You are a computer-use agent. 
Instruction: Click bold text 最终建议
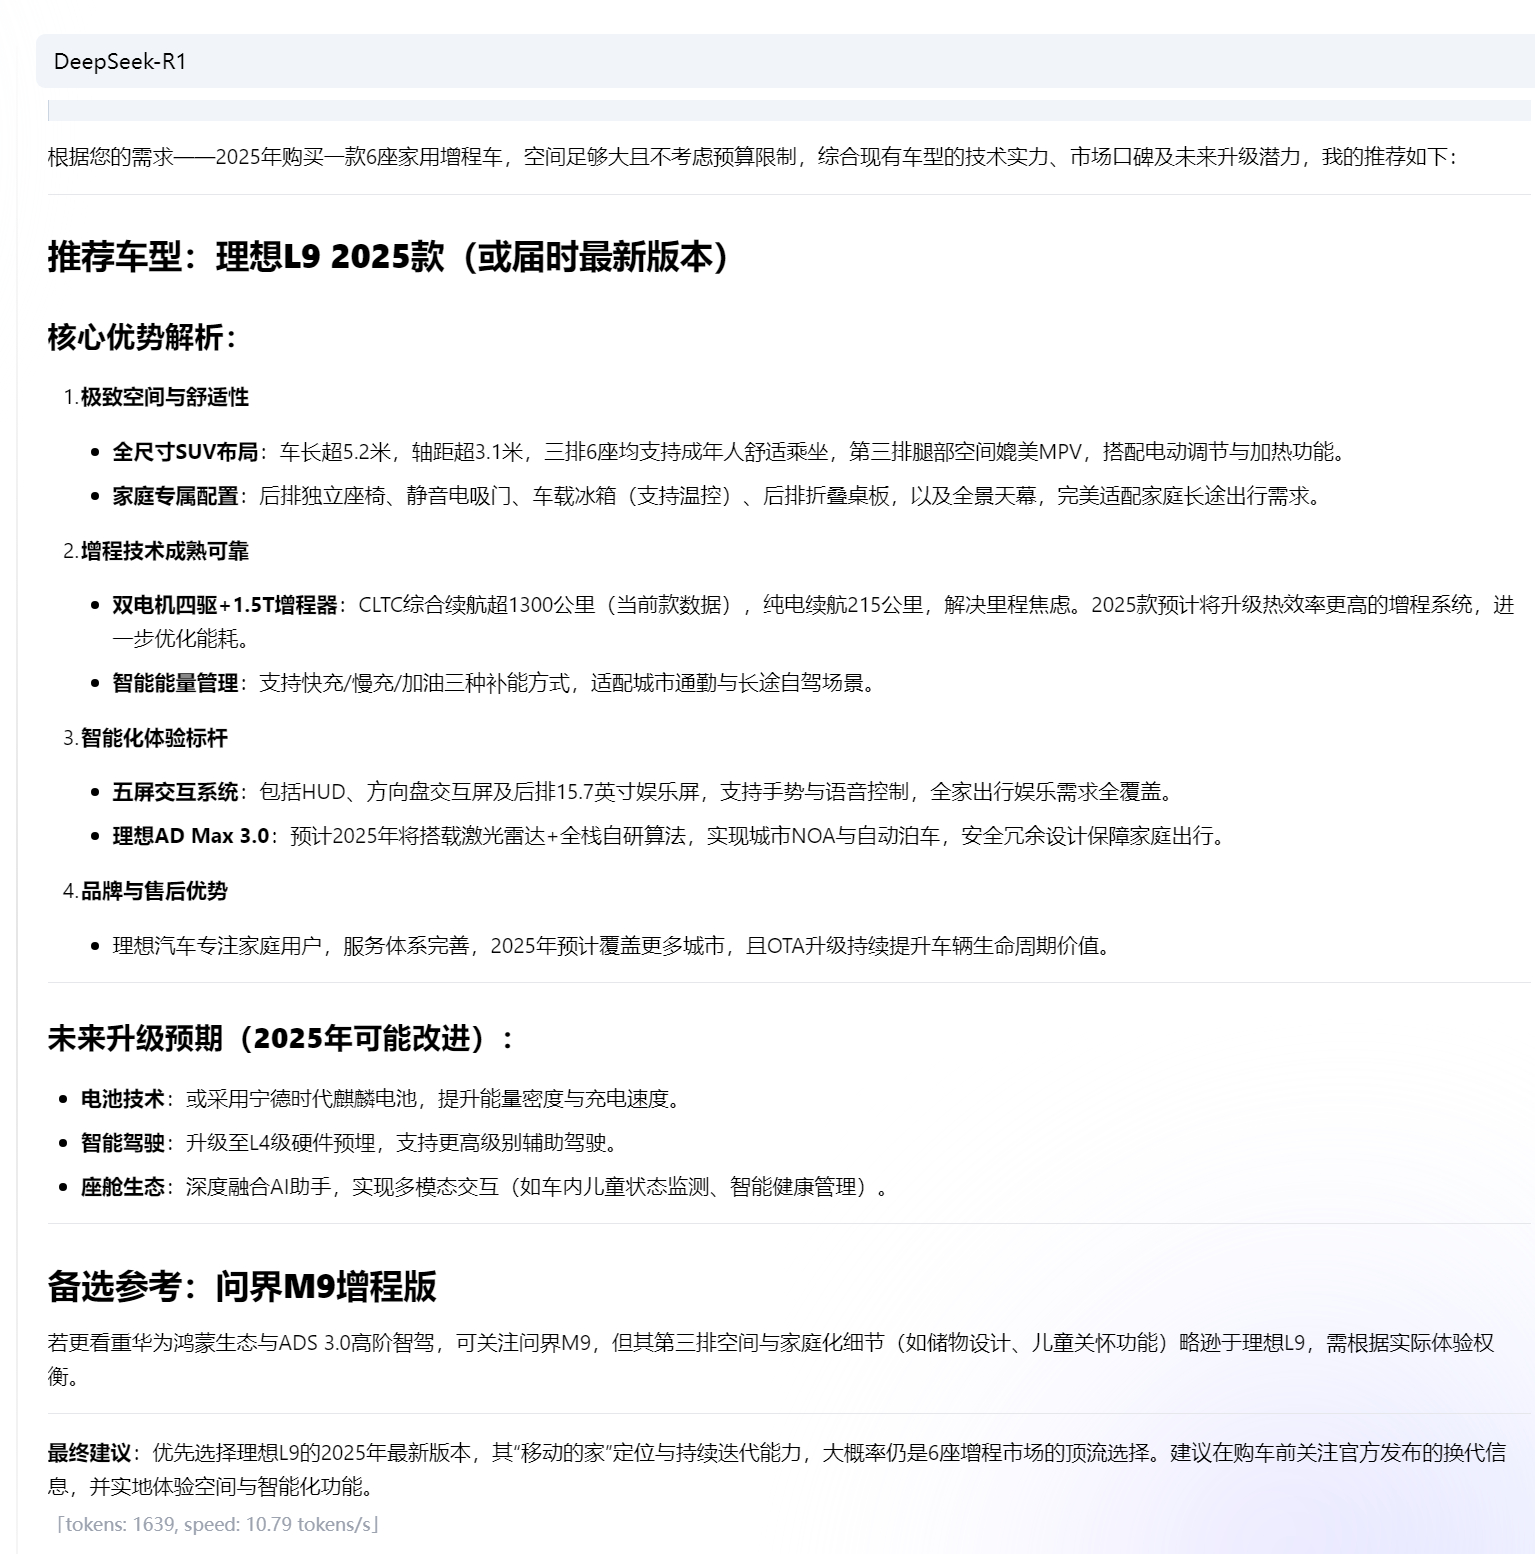tap(89, 1453)
